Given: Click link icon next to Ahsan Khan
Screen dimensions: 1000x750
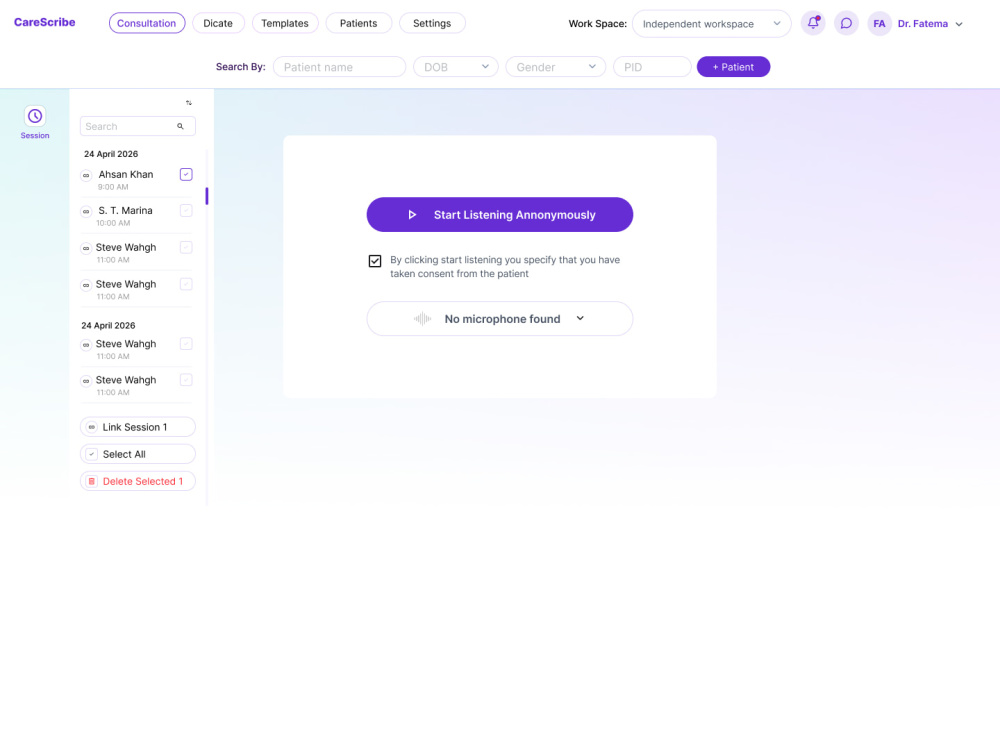Looking at the screenshot, I should pyautogui.click(x=86, y=175).
